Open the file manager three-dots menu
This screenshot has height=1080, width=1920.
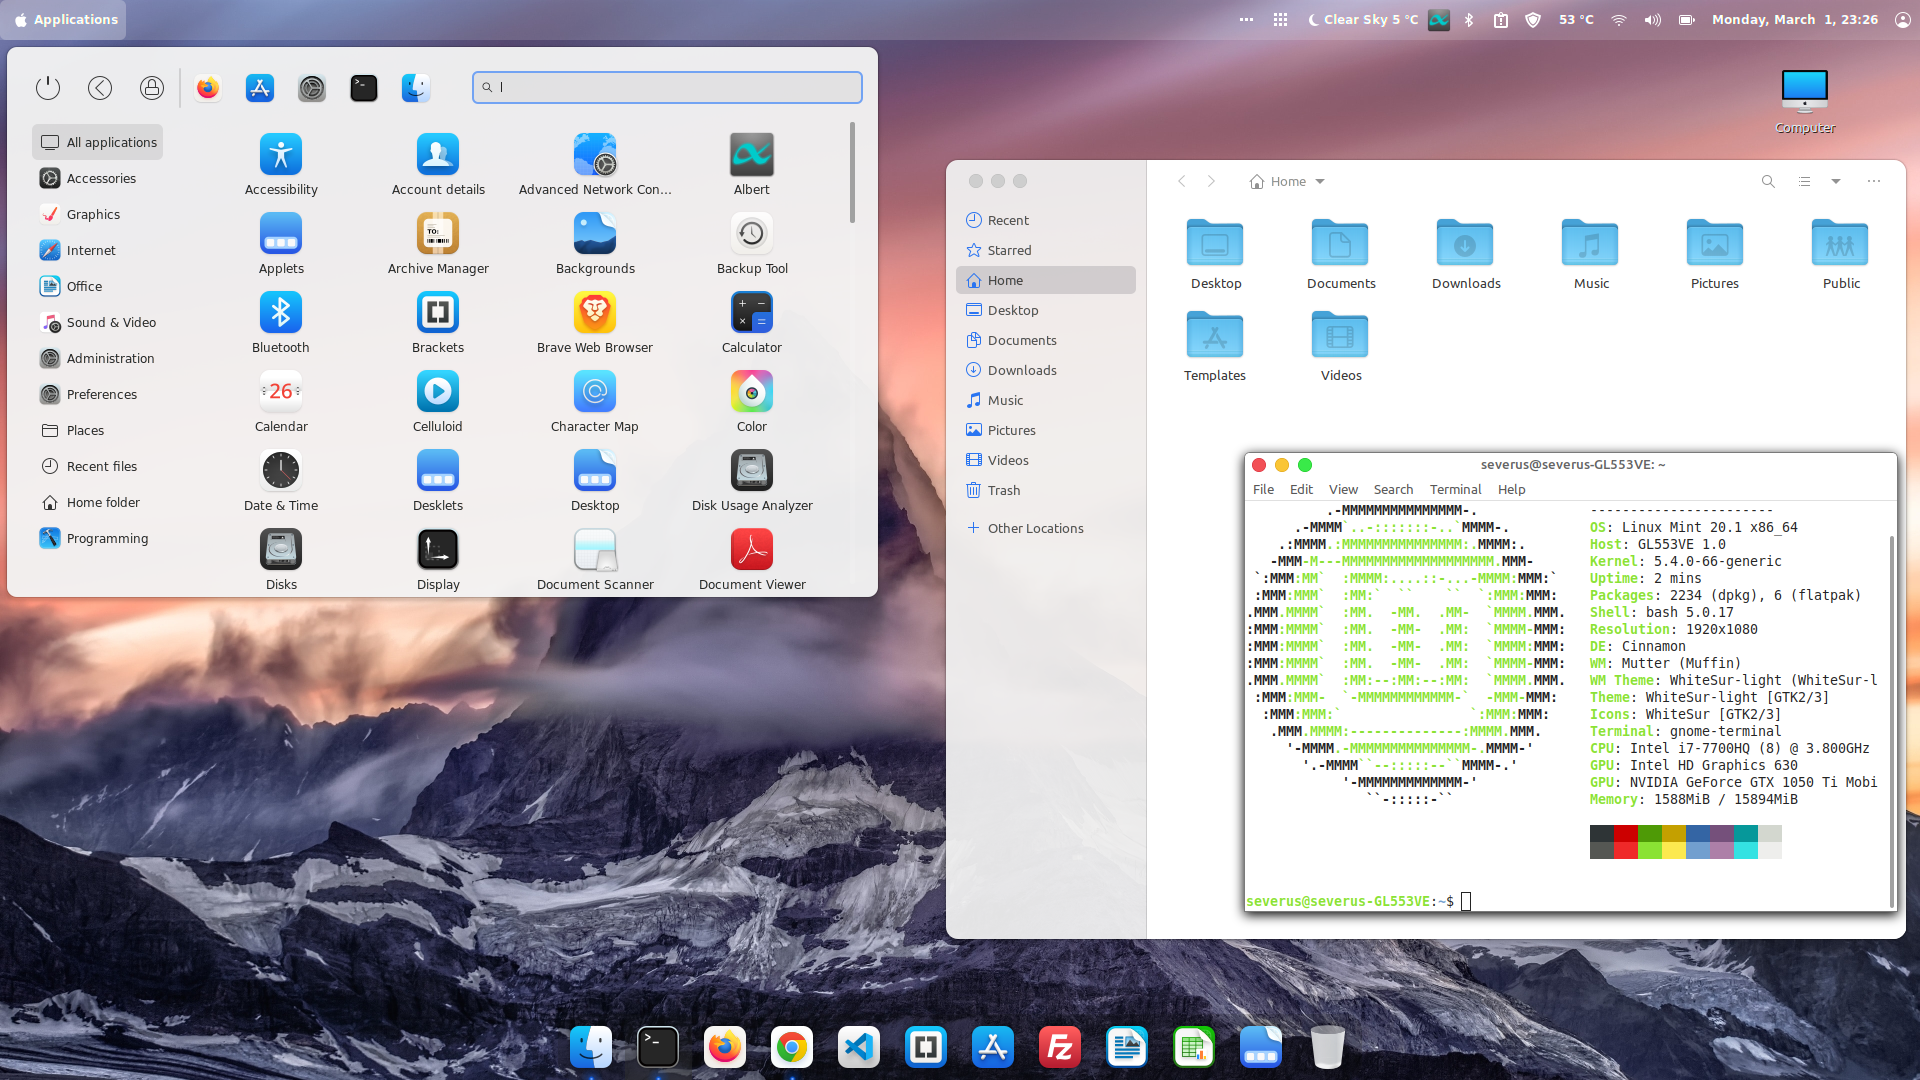[1874, 181]
